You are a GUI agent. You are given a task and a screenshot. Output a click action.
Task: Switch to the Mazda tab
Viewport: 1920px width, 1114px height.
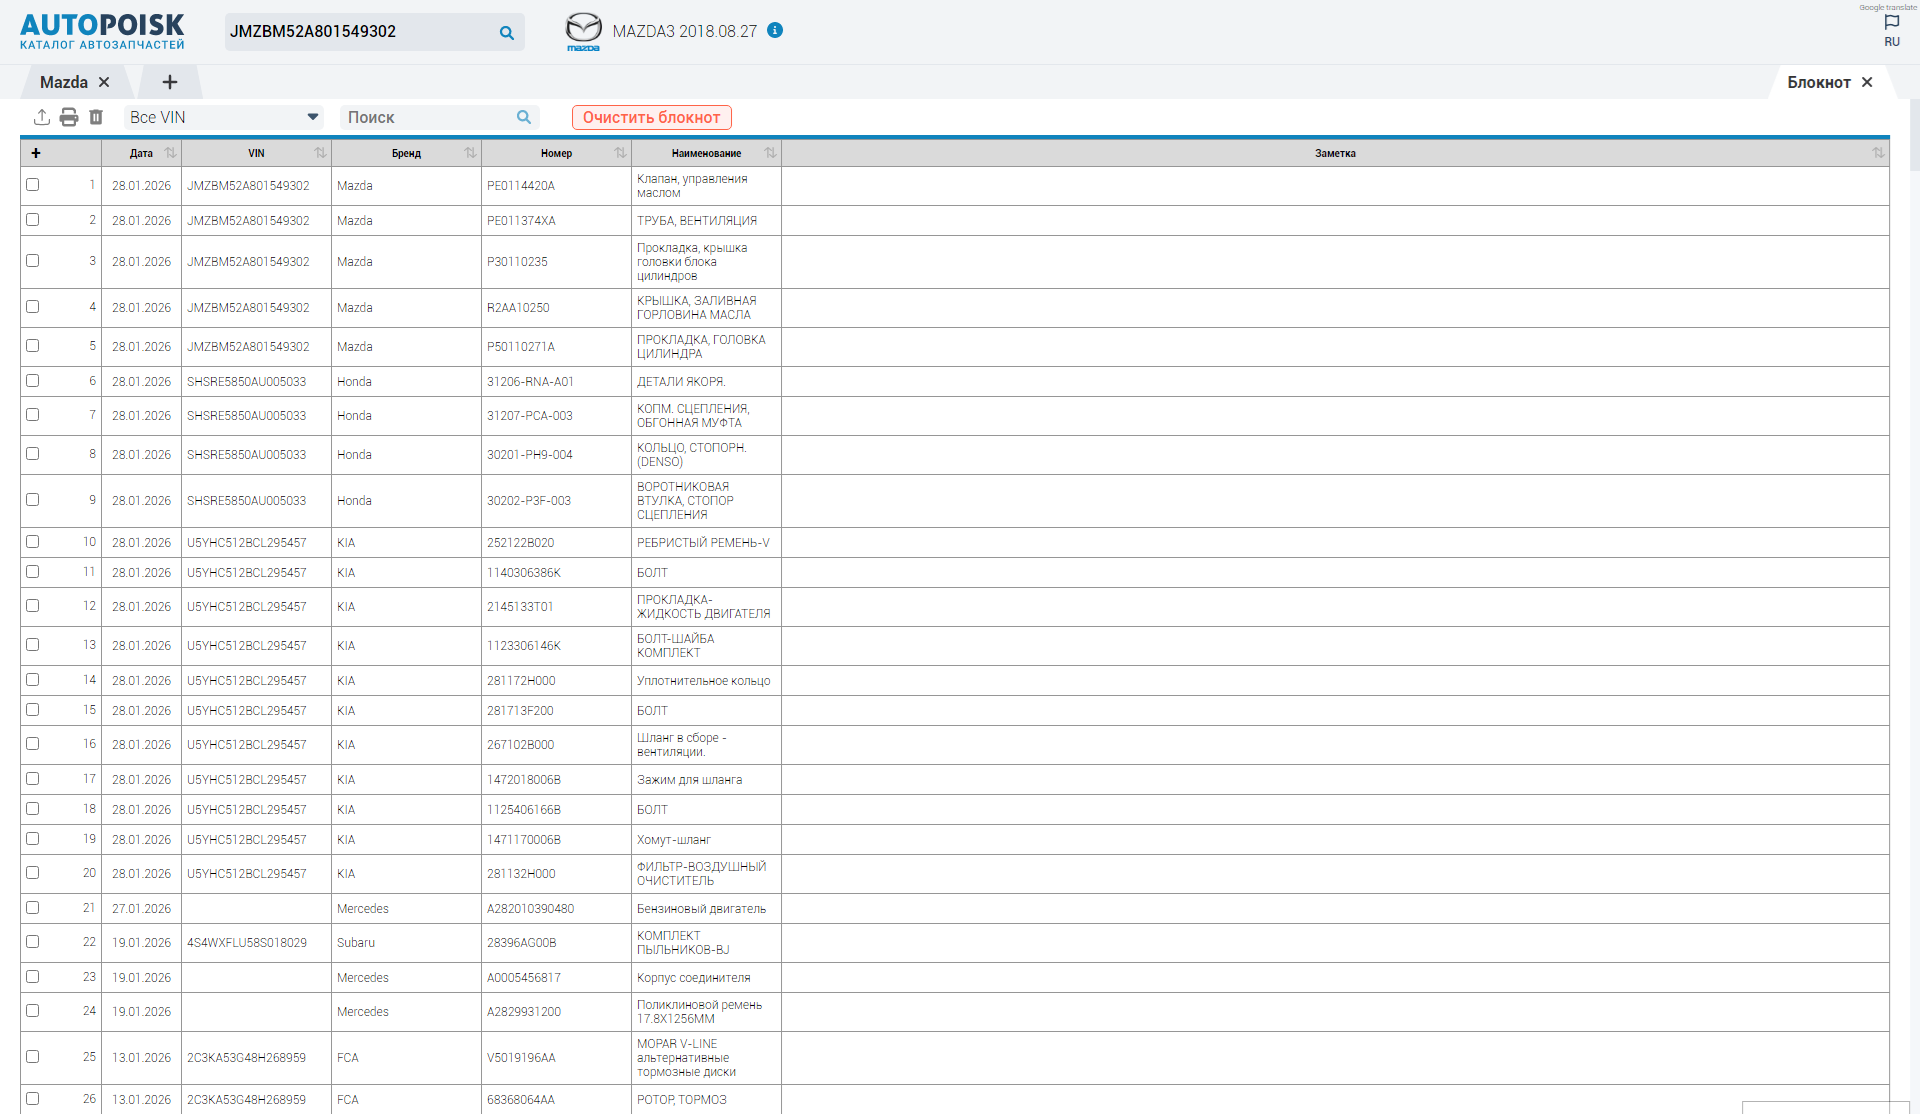pos(64,82)
